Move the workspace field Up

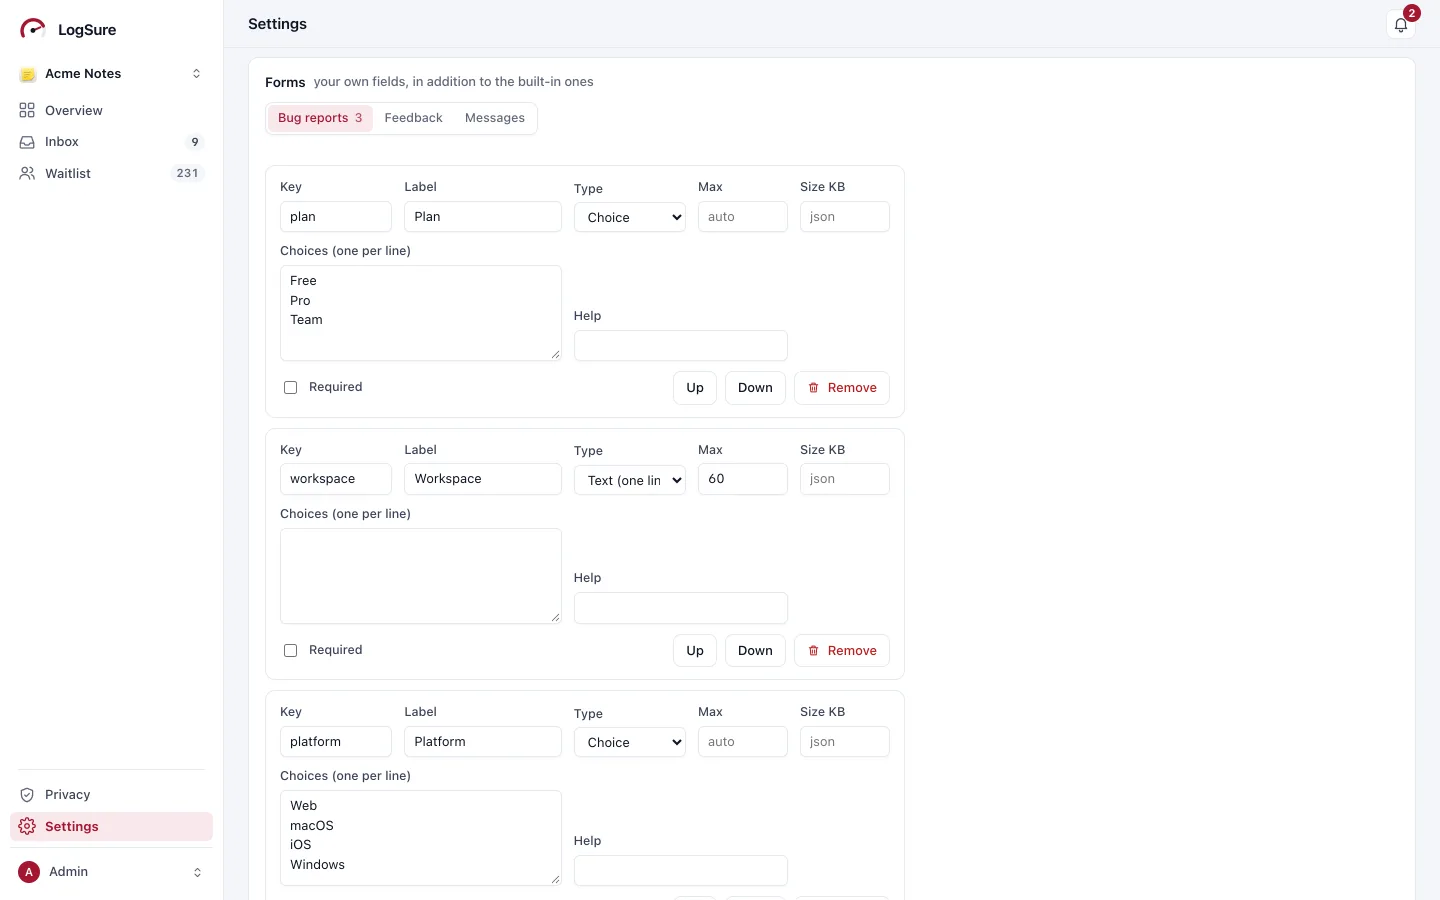point(695,651)
